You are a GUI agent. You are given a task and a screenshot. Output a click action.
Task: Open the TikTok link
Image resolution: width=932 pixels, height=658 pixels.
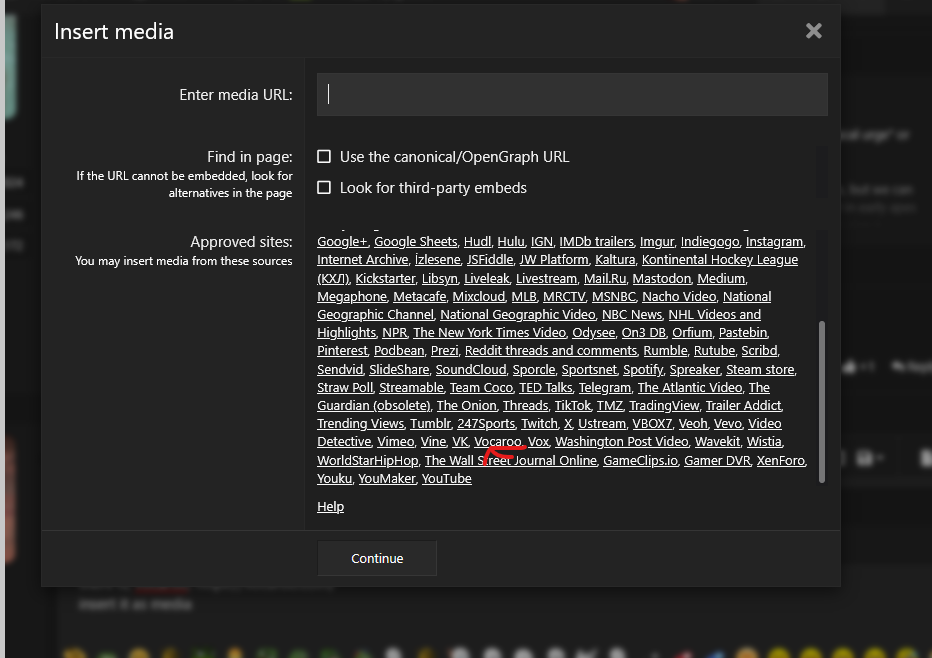coord(573,405)
